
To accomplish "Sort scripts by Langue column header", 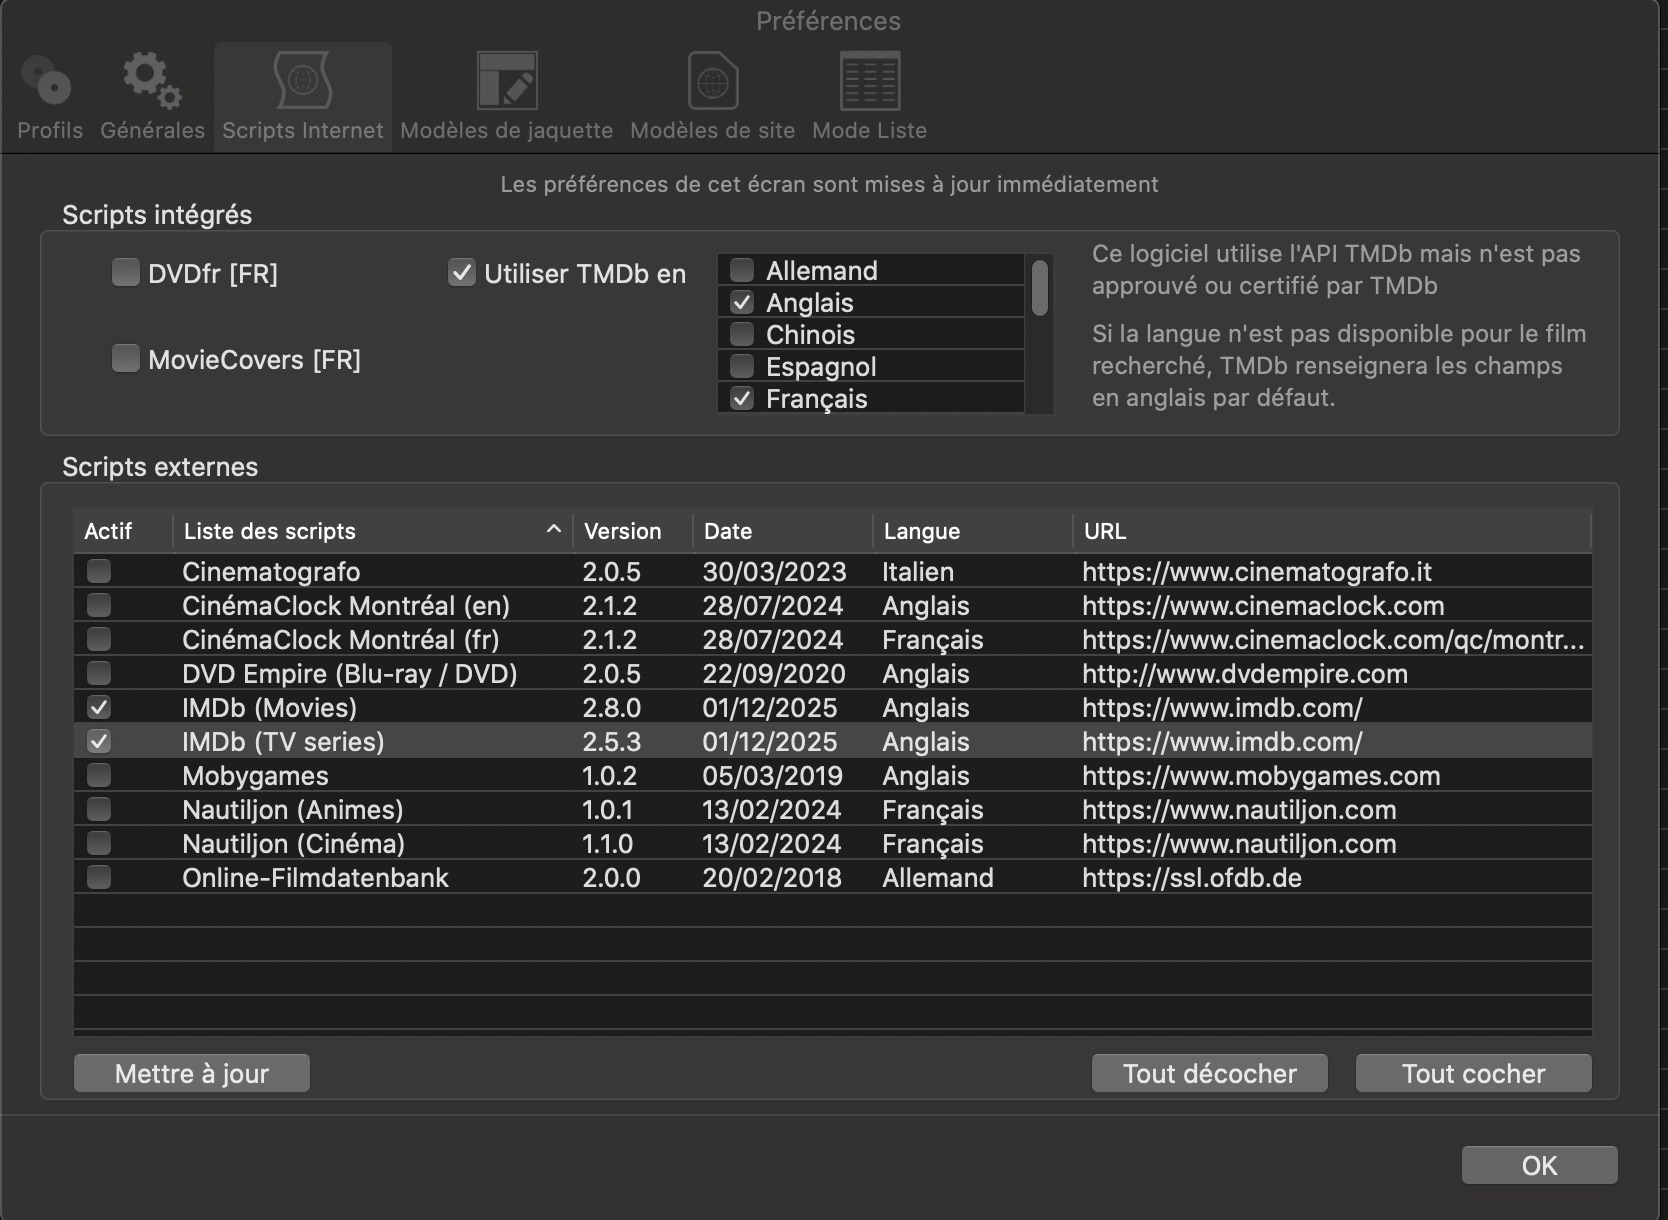I will pos(970,531).
